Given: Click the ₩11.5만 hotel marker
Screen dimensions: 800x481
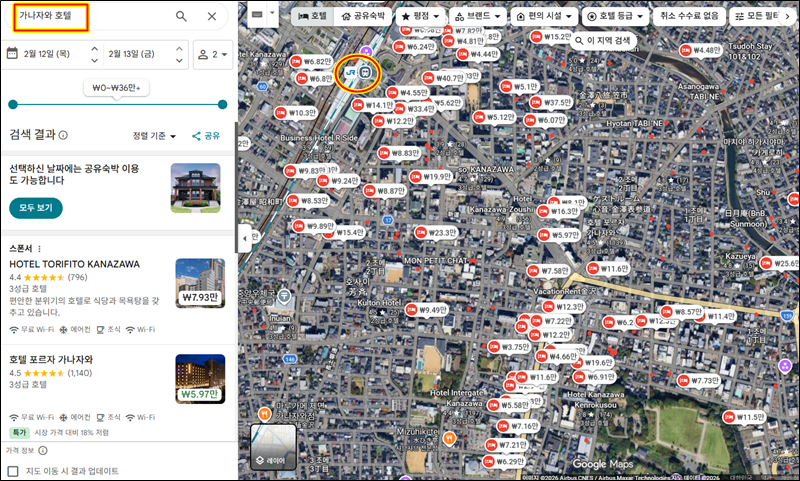Looking at the screenshot, I should pyautogui.click(x=744, y=417).
